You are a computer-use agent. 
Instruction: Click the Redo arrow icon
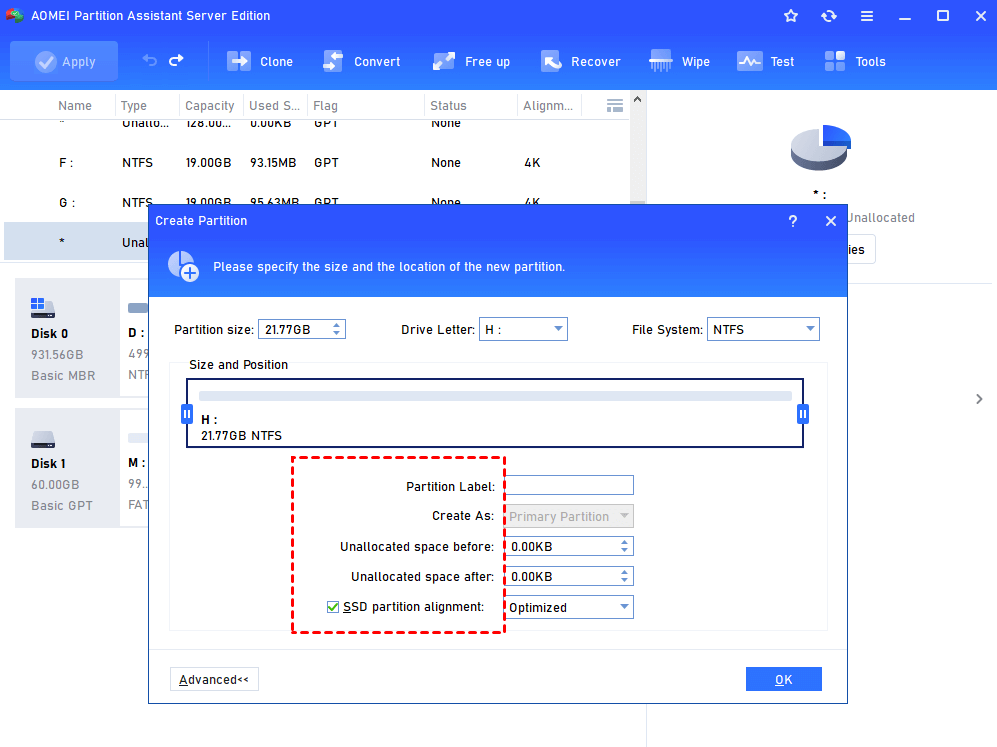176,60
